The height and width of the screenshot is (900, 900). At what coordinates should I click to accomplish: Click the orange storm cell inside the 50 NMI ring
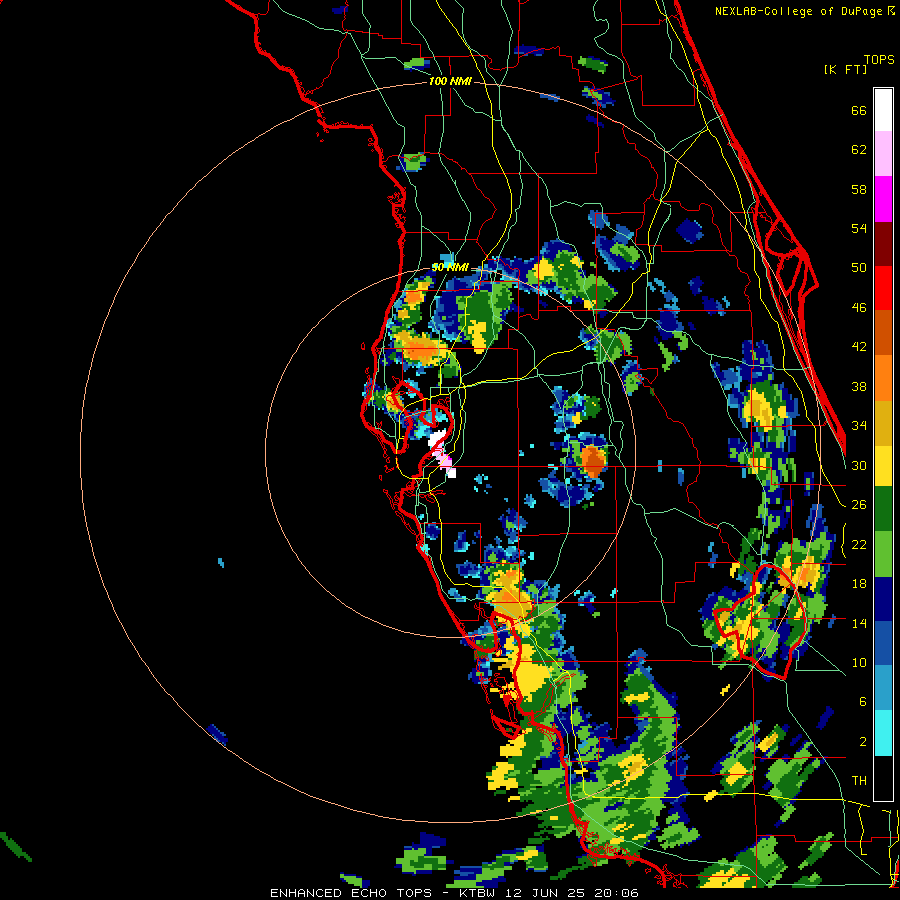(x=593, y=461)
